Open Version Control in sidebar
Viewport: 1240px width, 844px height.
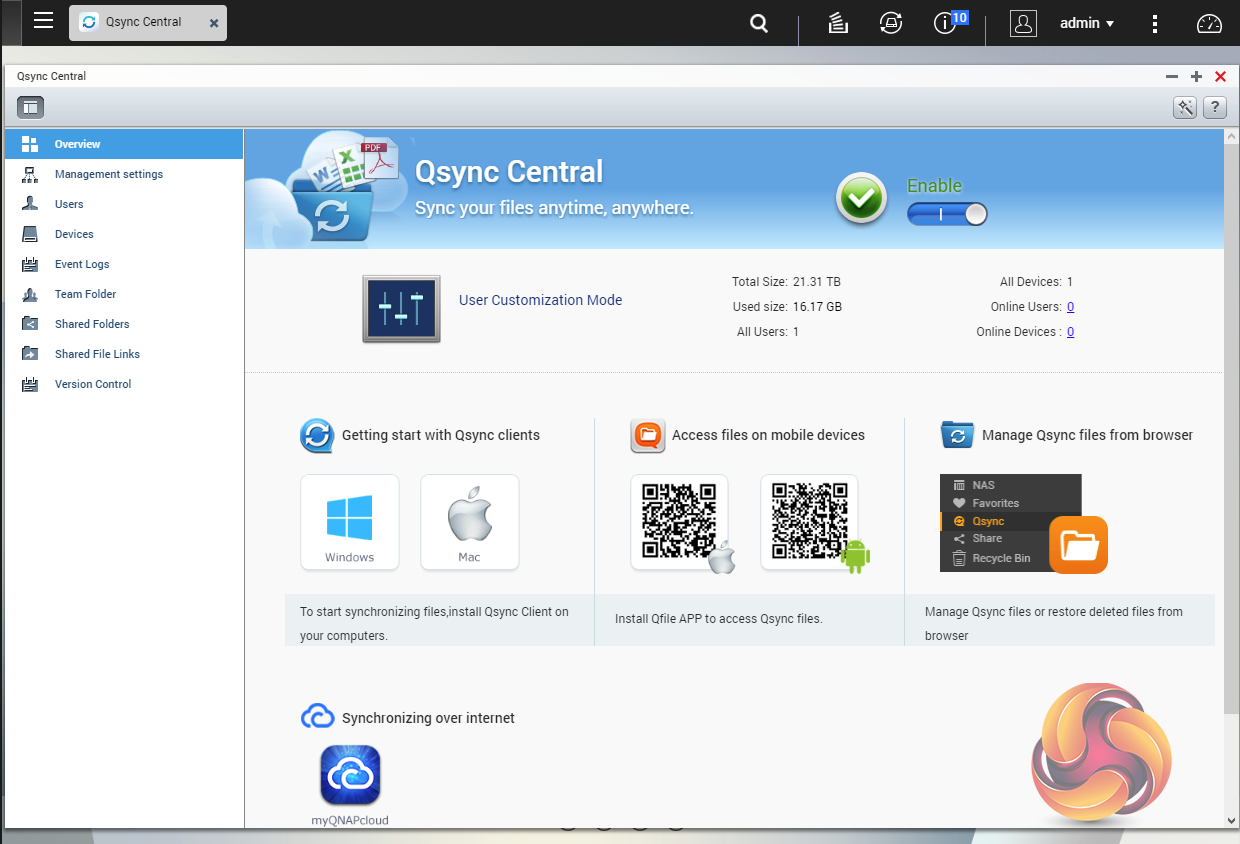tap(92, 384)
